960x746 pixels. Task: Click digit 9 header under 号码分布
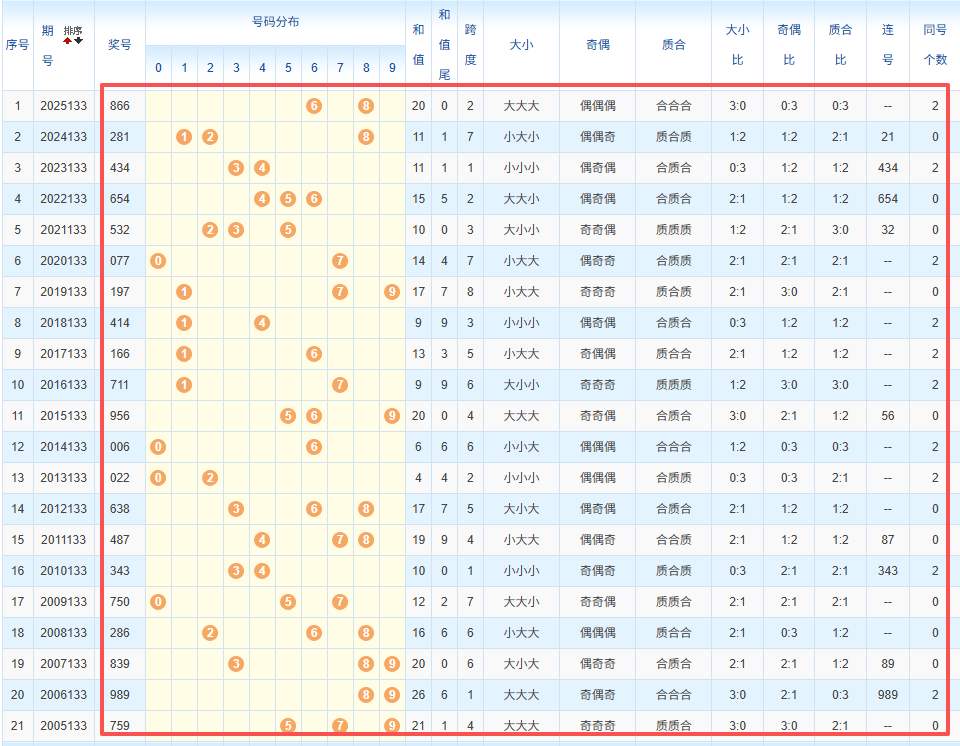click(x=392, y=67)
